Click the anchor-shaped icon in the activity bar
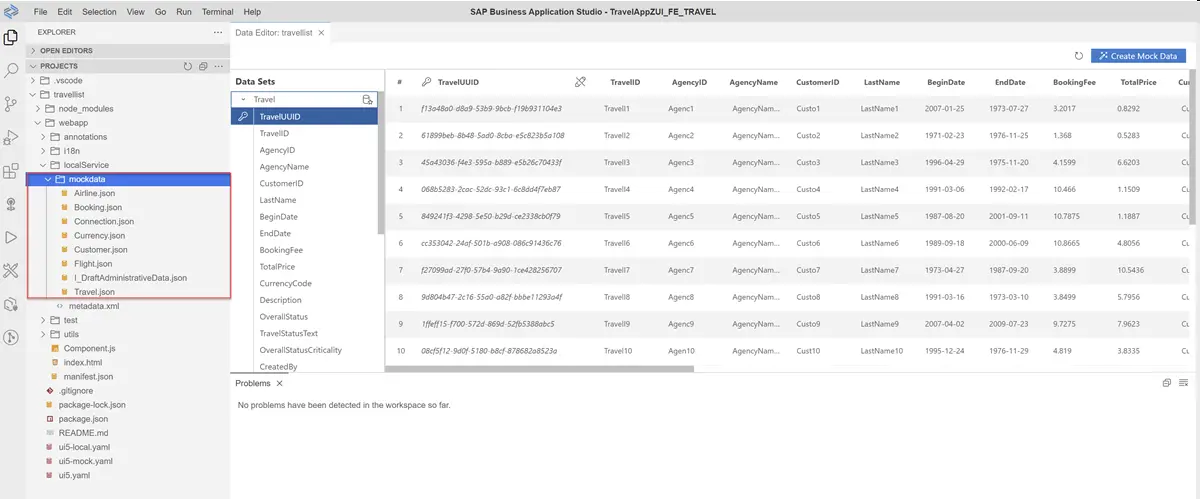Screen dimensions: 1200x499 (12, 204)
